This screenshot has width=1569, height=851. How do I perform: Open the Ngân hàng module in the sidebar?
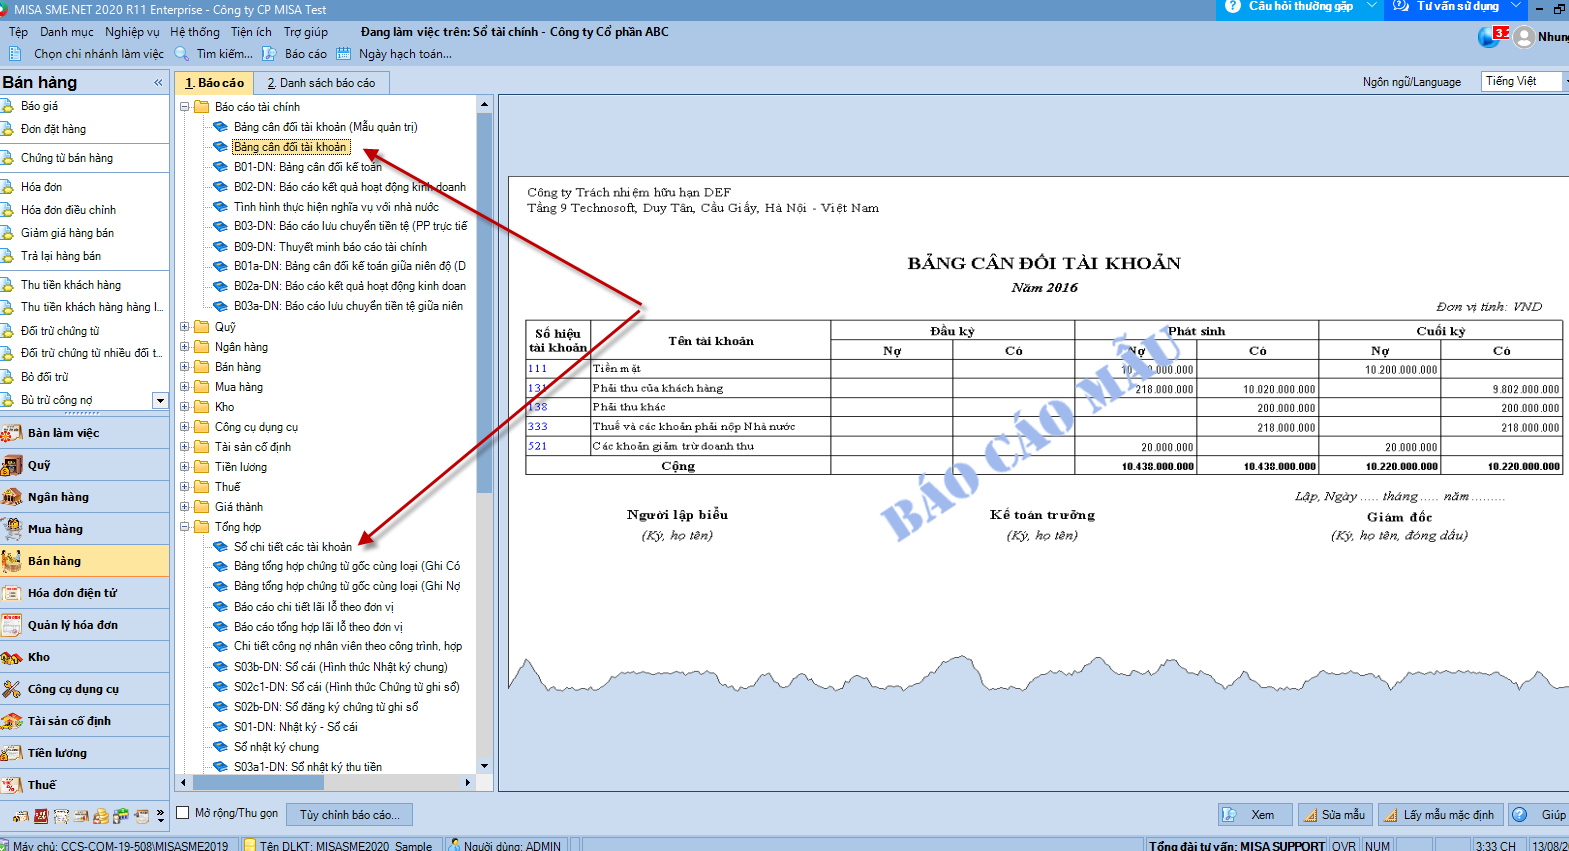click(x=85, y=497)
